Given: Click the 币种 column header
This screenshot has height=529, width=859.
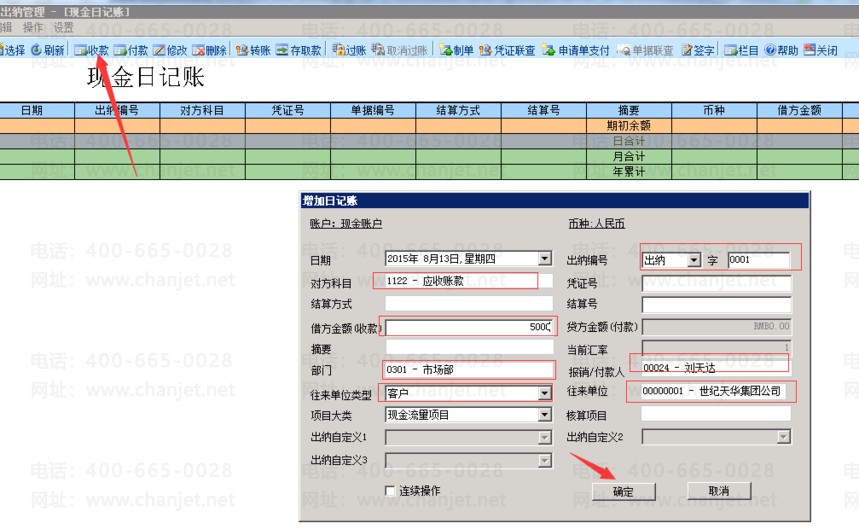Looking at the screenshot, I should tap(714, 110).
